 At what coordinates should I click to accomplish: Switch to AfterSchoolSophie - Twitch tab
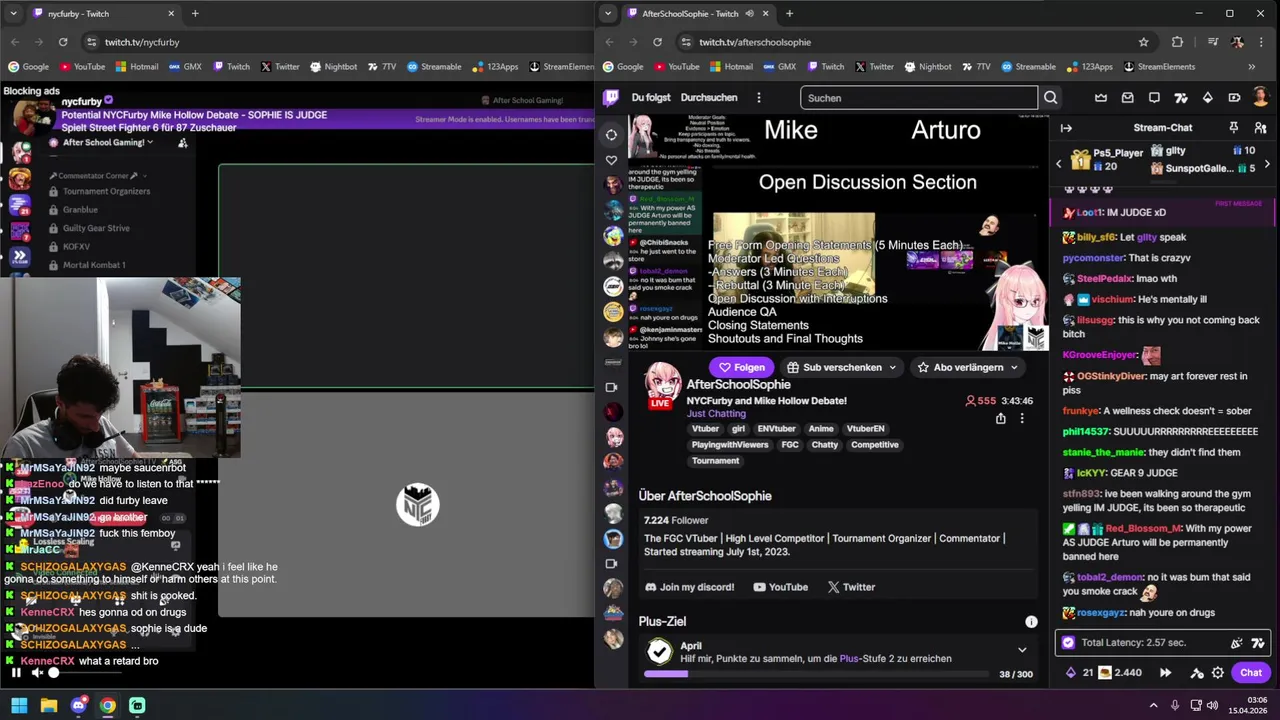(x=698, y=14)
